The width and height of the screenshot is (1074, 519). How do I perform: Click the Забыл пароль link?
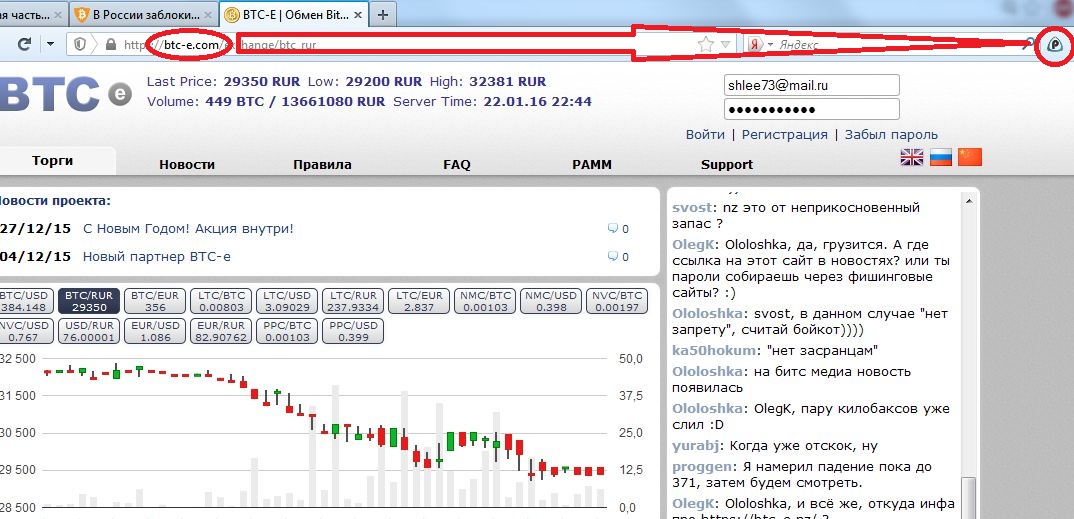point(891,135)
